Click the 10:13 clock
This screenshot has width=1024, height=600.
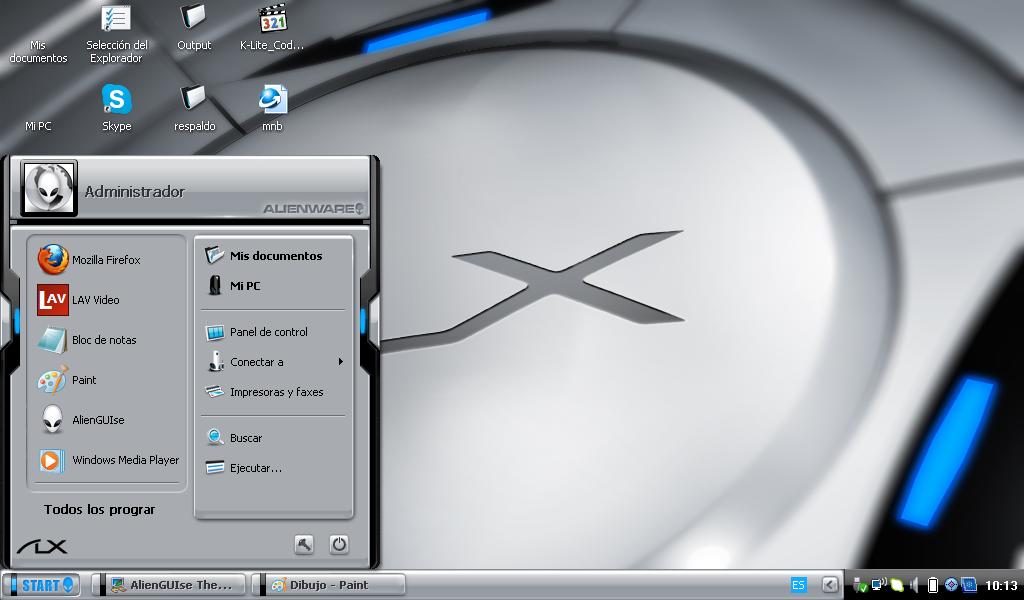click(1000, 585)
